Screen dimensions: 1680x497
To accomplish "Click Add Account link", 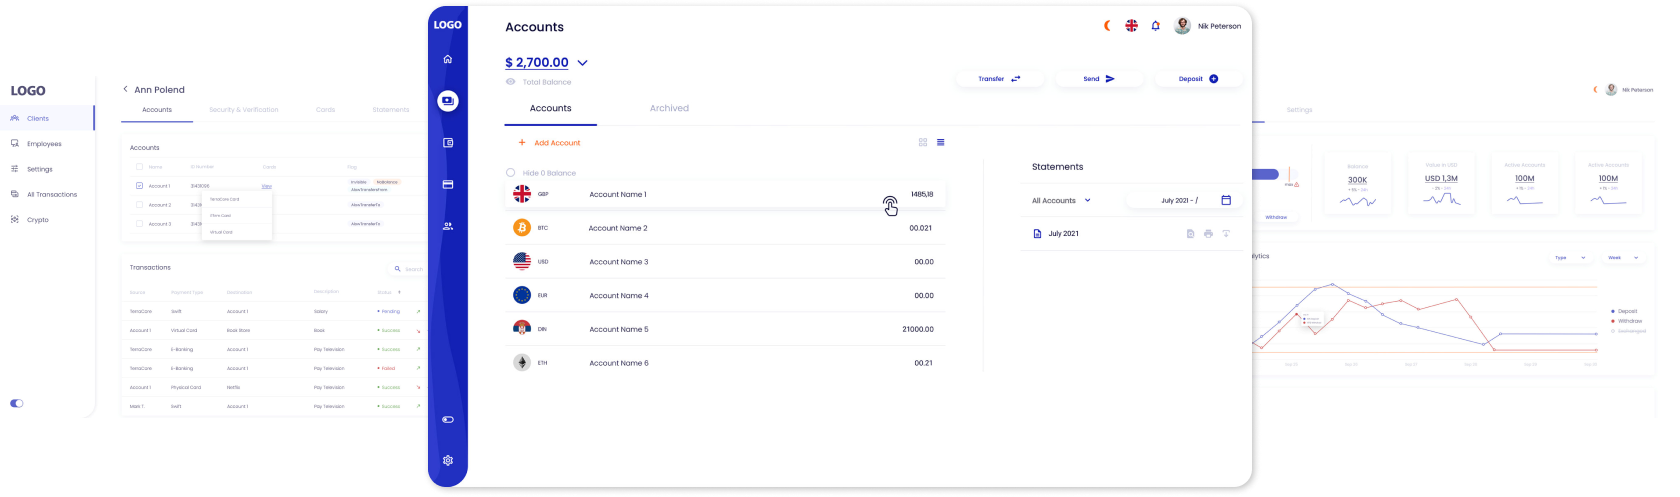I will tap(549, 143).
